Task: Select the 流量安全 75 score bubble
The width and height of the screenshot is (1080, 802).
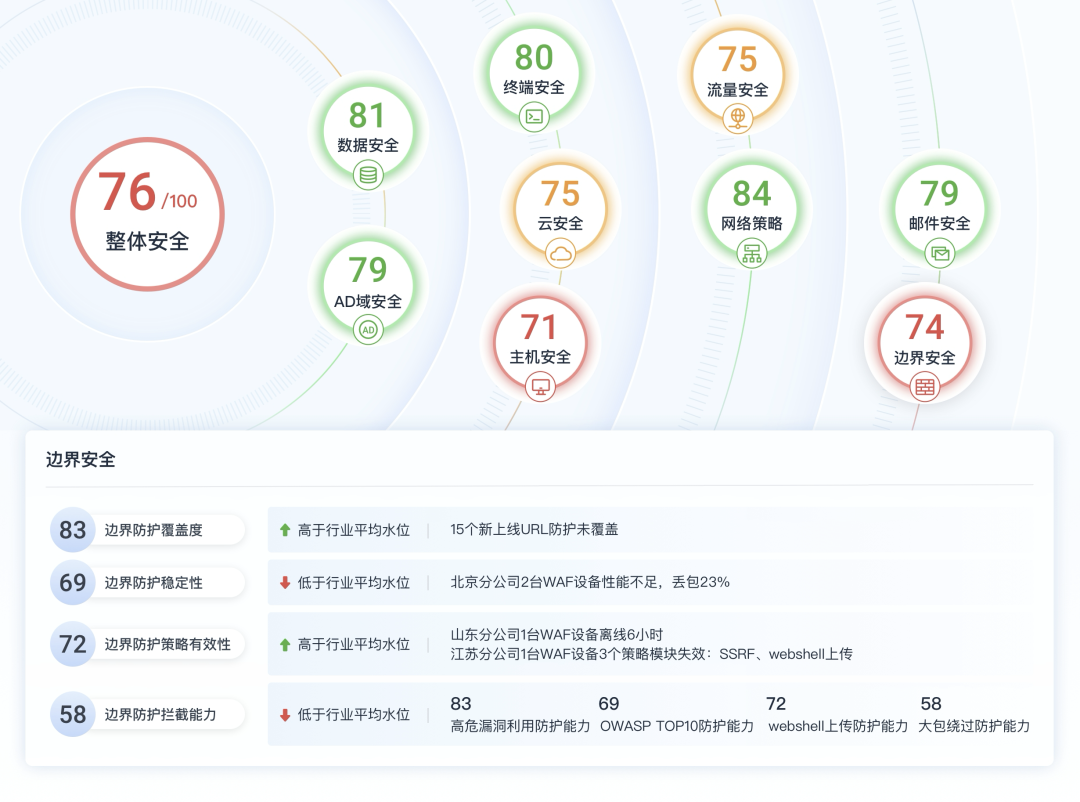Action: [x=738, y=74]
